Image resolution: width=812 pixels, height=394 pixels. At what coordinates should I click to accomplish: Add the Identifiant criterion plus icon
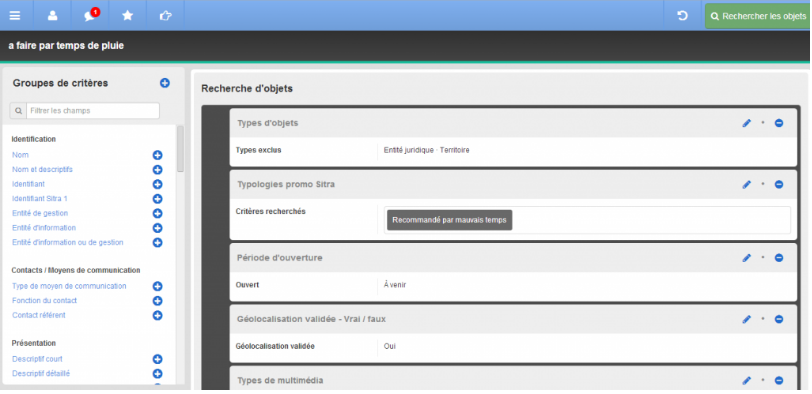pyautogui.click(x=157, y=184)
